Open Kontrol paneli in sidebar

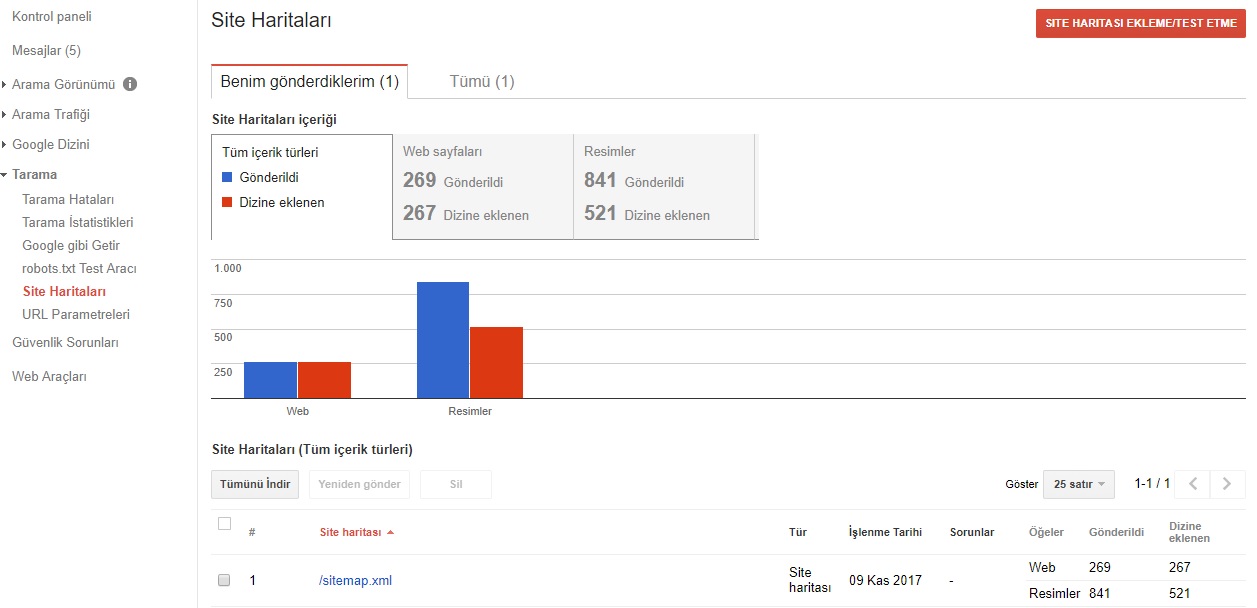52,17
